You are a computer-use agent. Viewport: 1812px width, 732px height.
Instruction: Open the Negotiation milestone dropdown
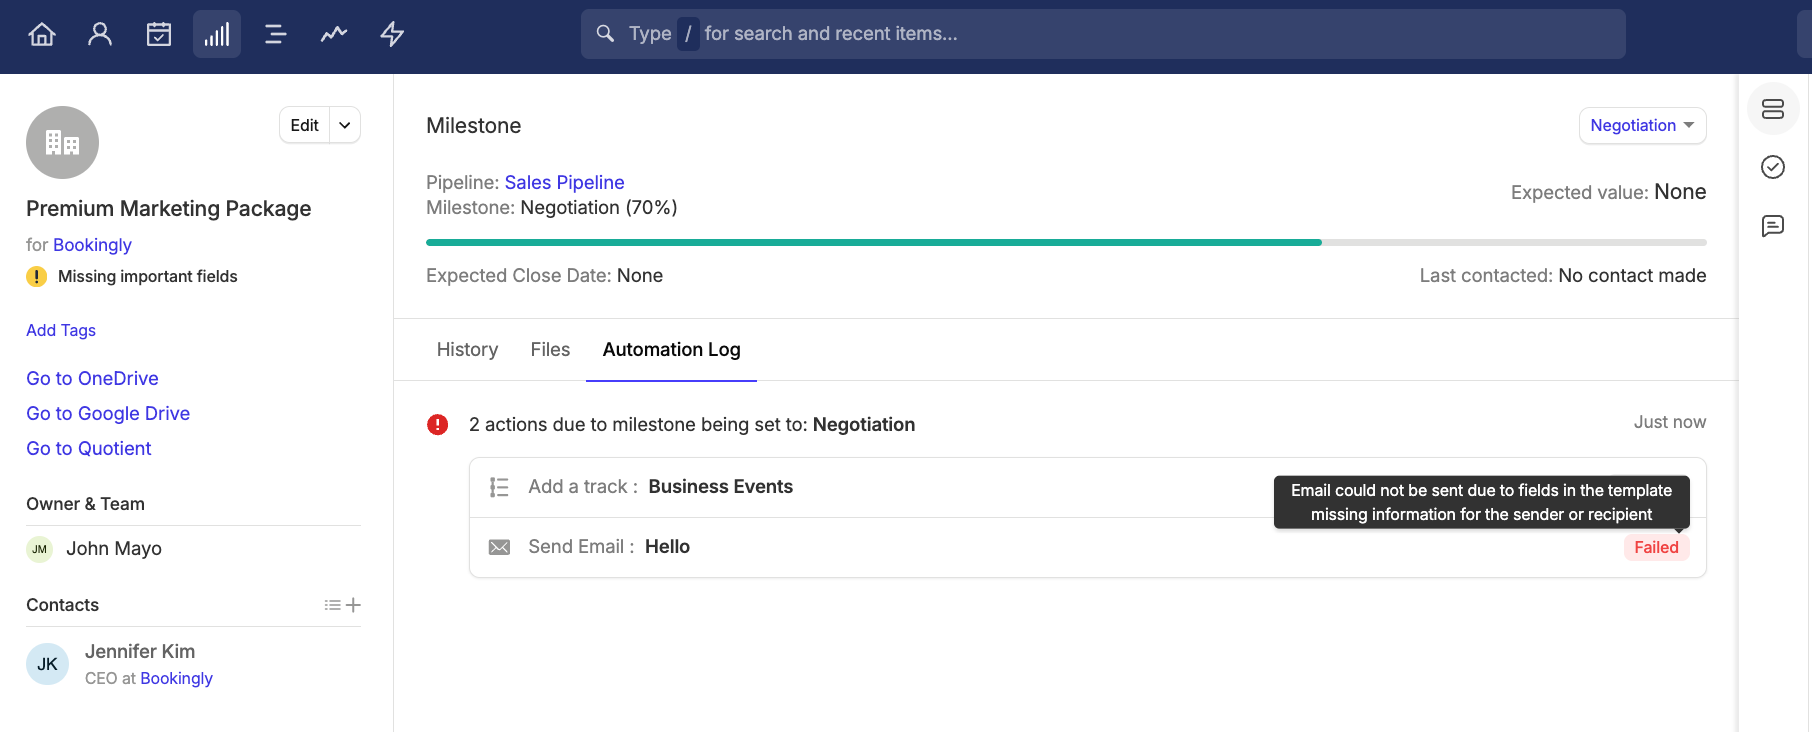coord(1642,125)
